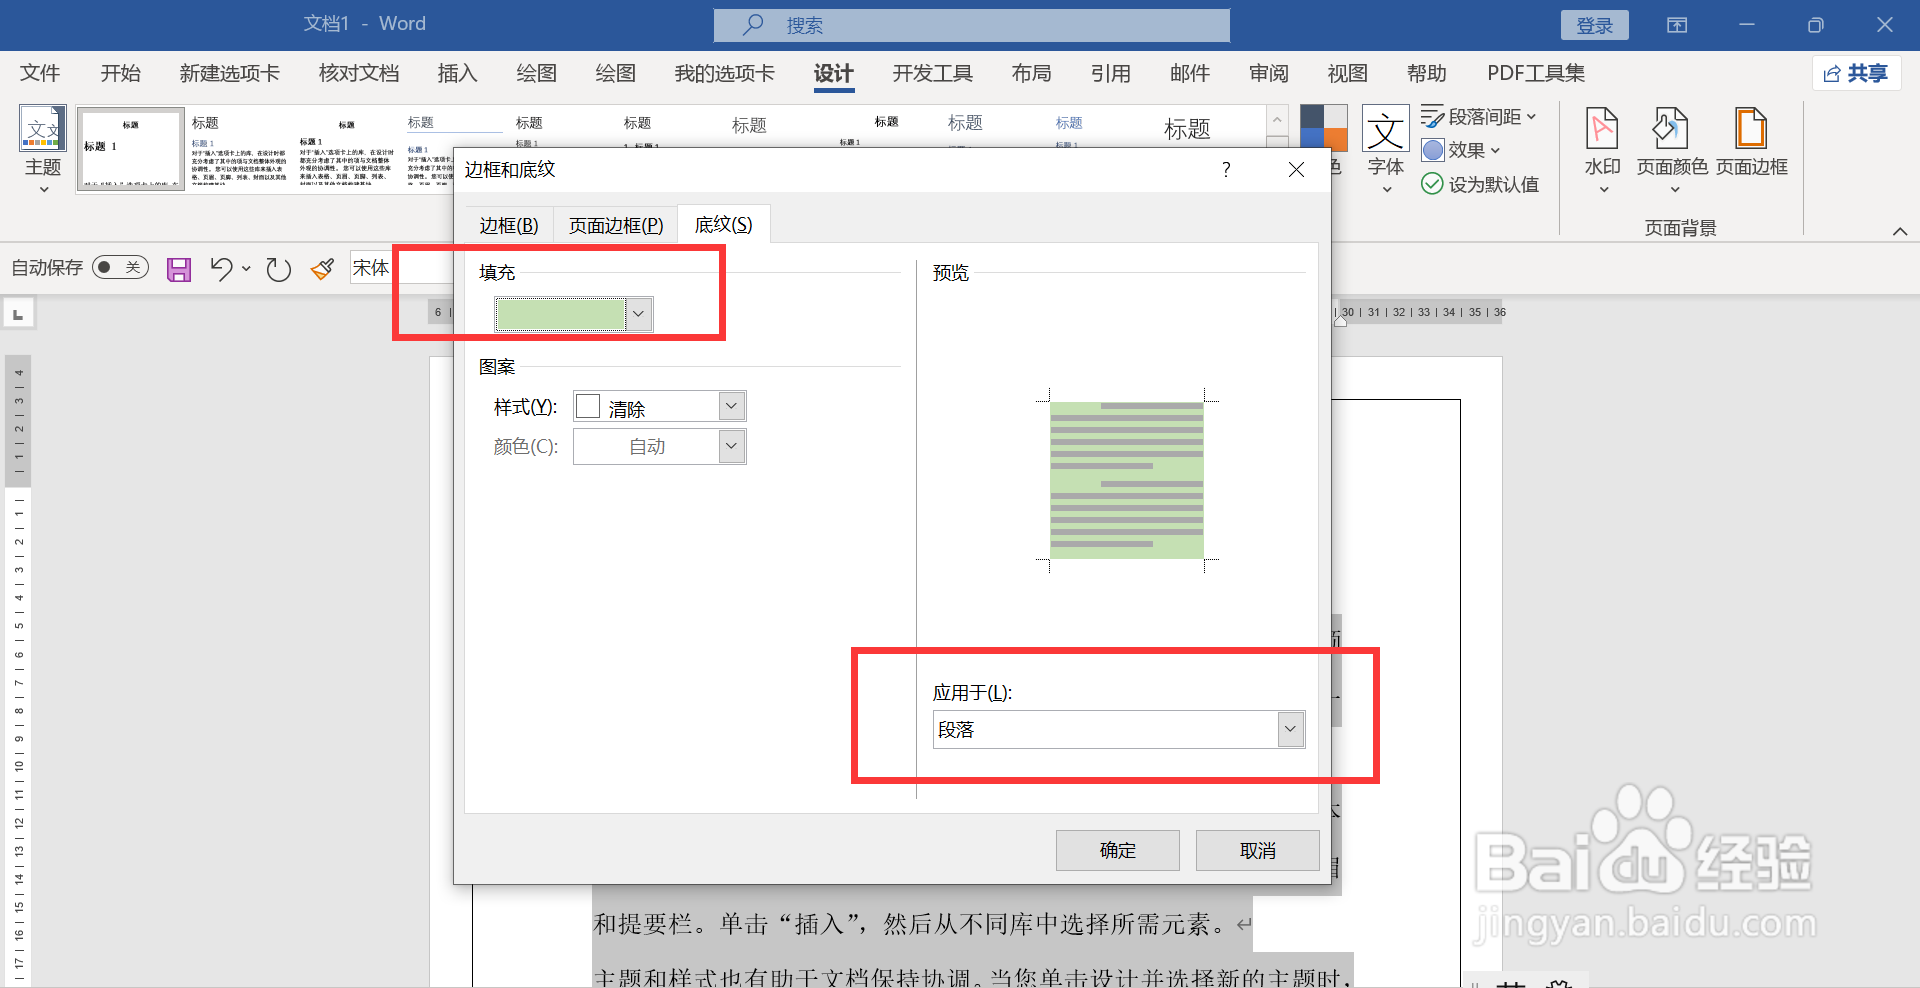Screen dimensions: 1920x988
Task: Open the theme Colors palette icon
Action: point(1324,128)
